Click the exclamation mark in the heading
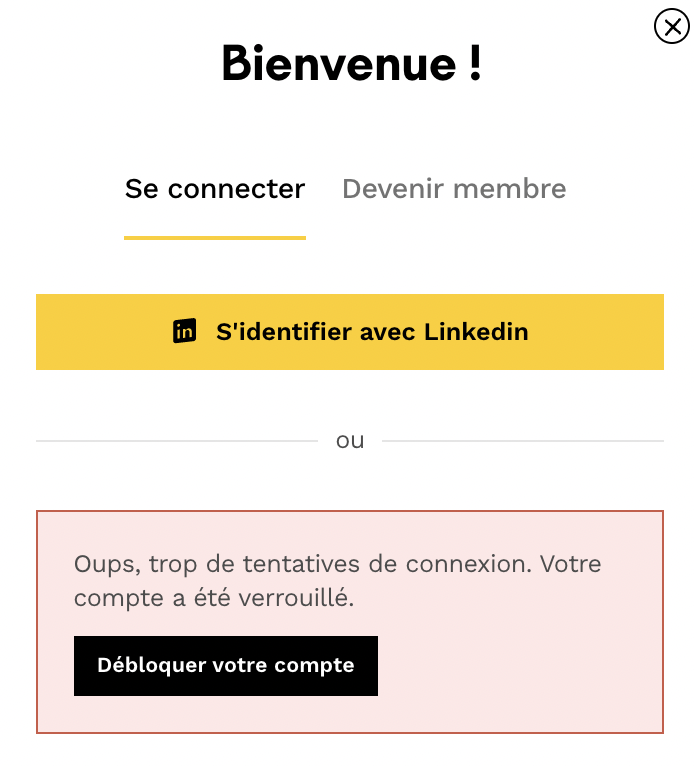The height and width of the screenshot is (766, 694). (474, 63)
